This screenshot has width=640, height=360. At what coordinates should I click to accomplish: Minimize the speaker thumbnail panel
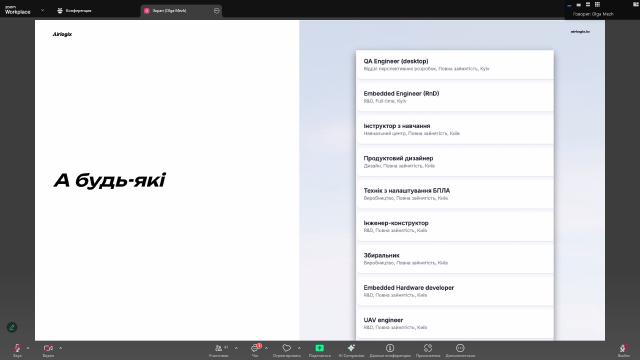tap(569, 5)
